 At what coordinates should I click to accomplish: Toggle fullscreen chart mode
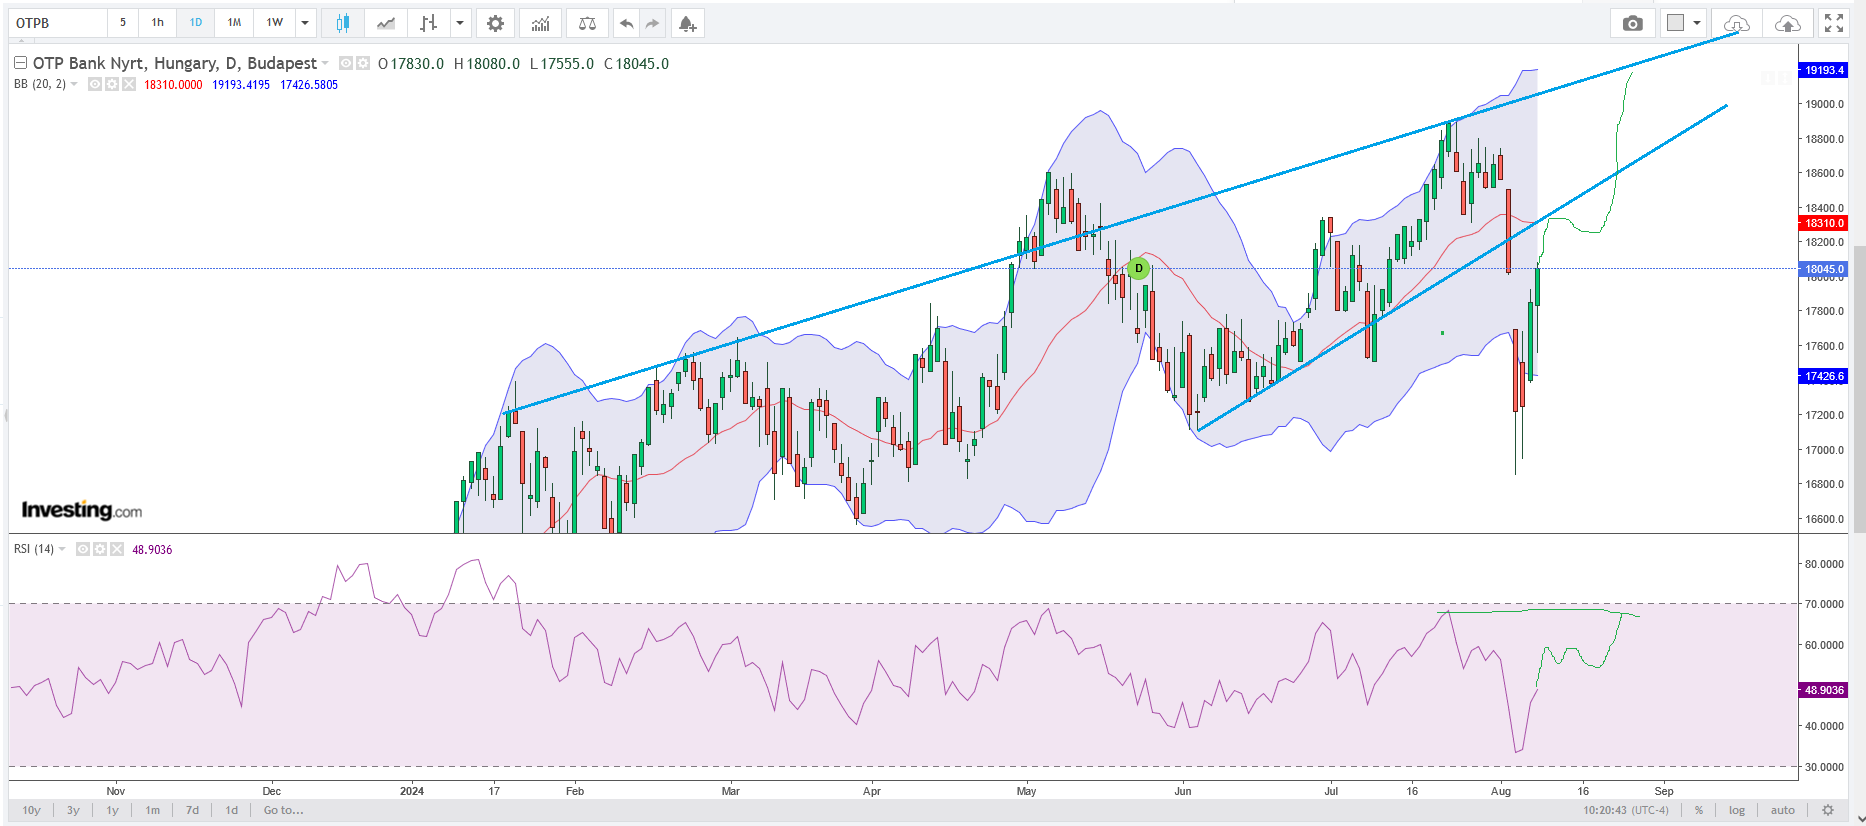(1834, 23)
